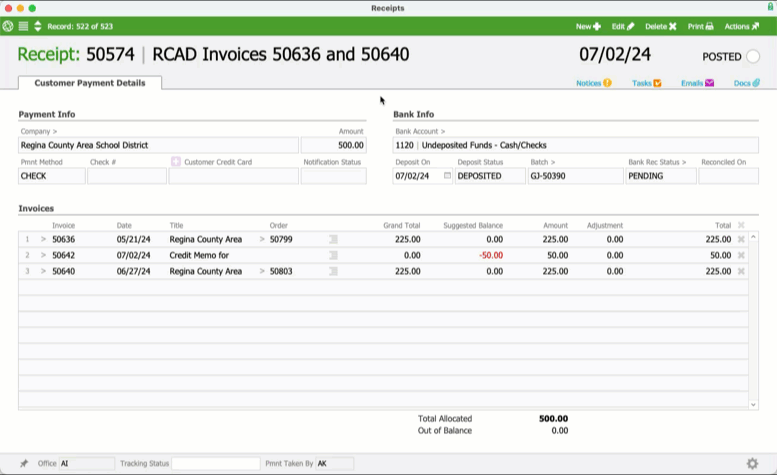
Task: Open the home globe icon in toolbar
Action: coord(8,26)
